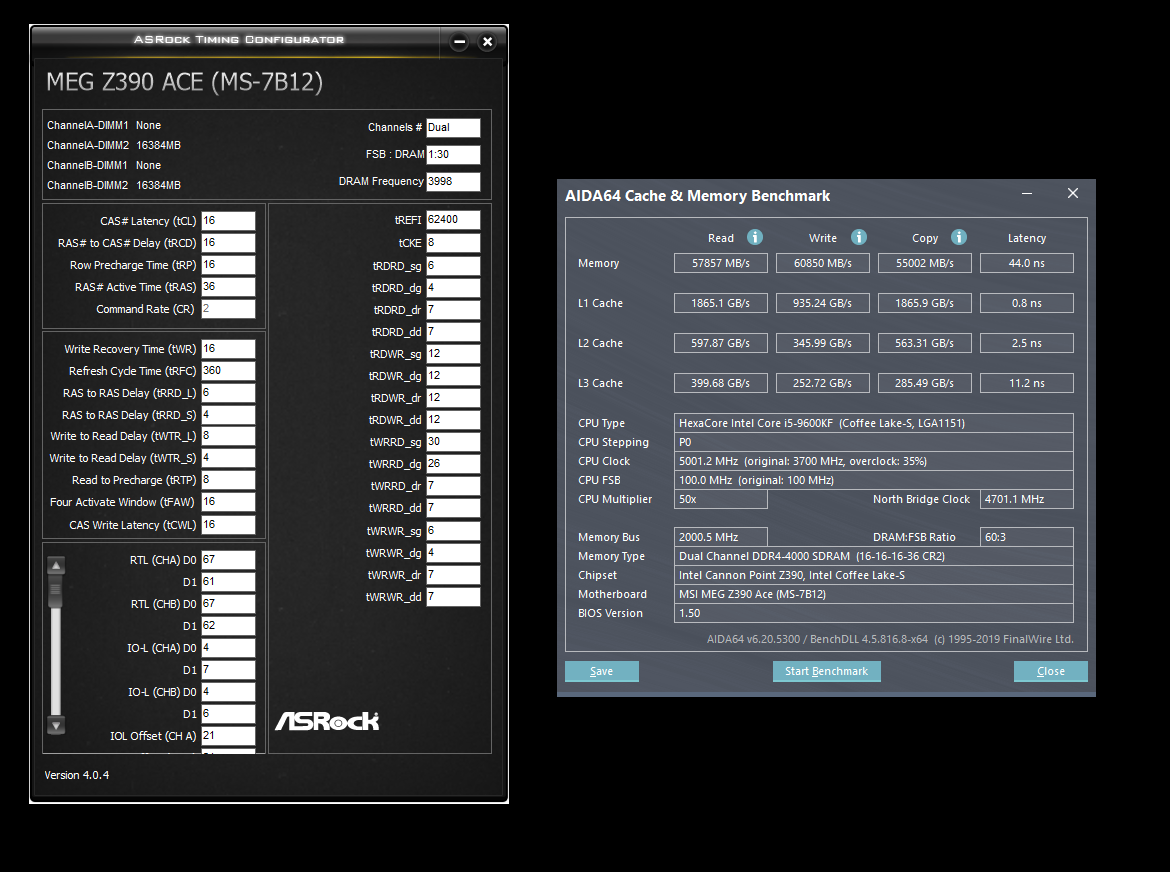Image resolution: width=1170 pixels, height=872 pixels.
Task: Click Memory Latency value 44.0 ns
Action: click(x=1027, y=263)
